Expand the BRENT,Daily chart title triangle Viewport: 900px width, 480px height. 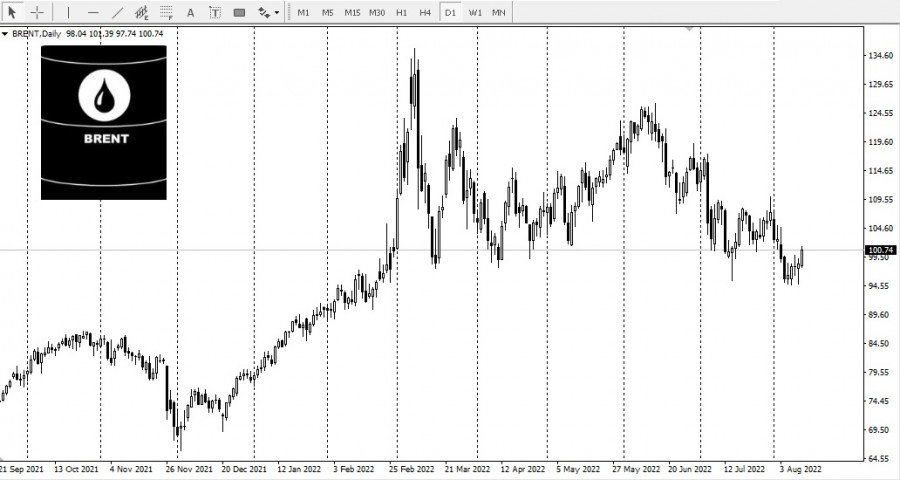click(x=5, y=34)
